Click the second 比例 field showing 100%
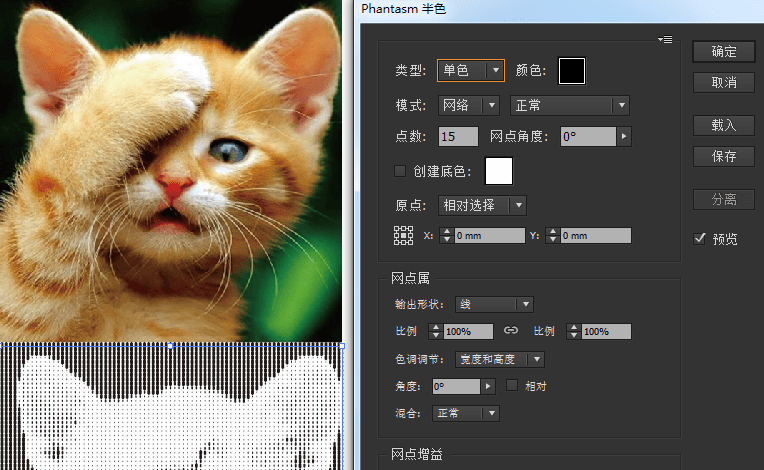 606,332
